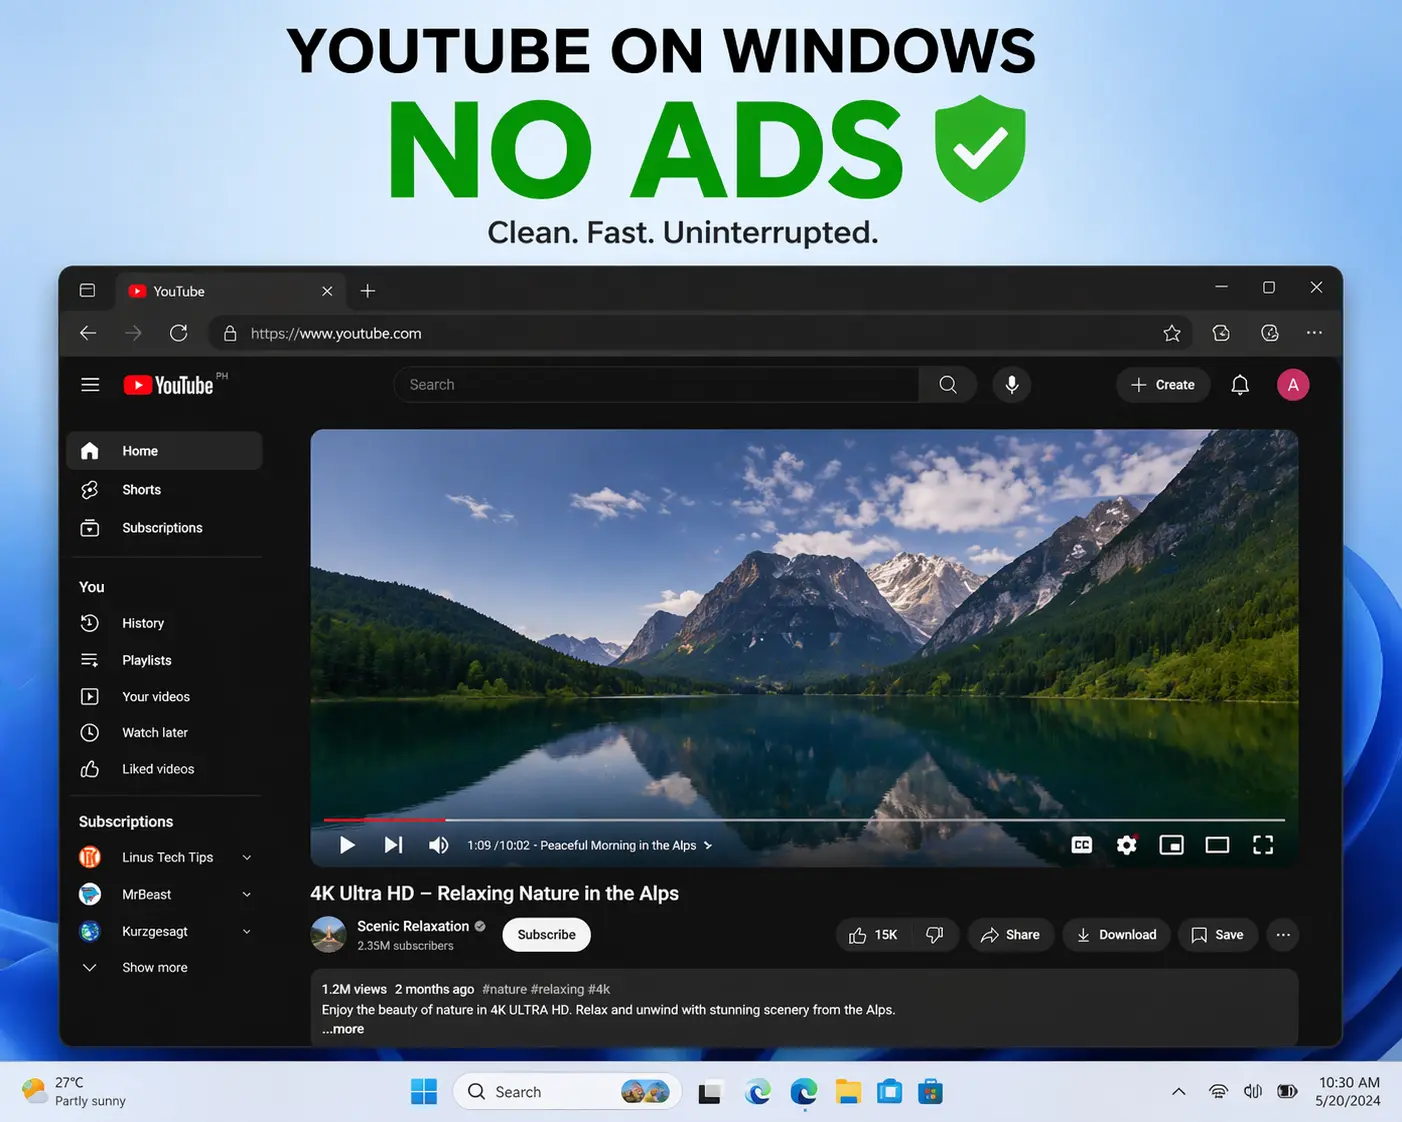
Task: Click the #nature #relaxing #4k hashtags
Action: [546, 989]
